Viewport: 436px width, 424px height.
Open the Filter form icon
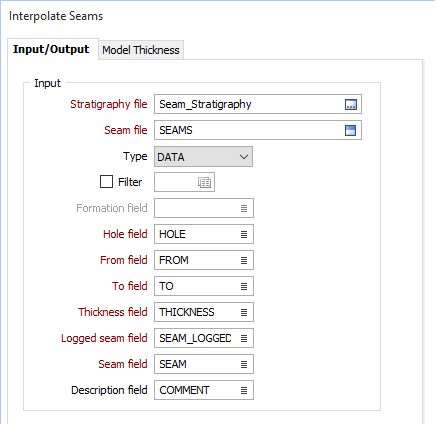[204, 182]
